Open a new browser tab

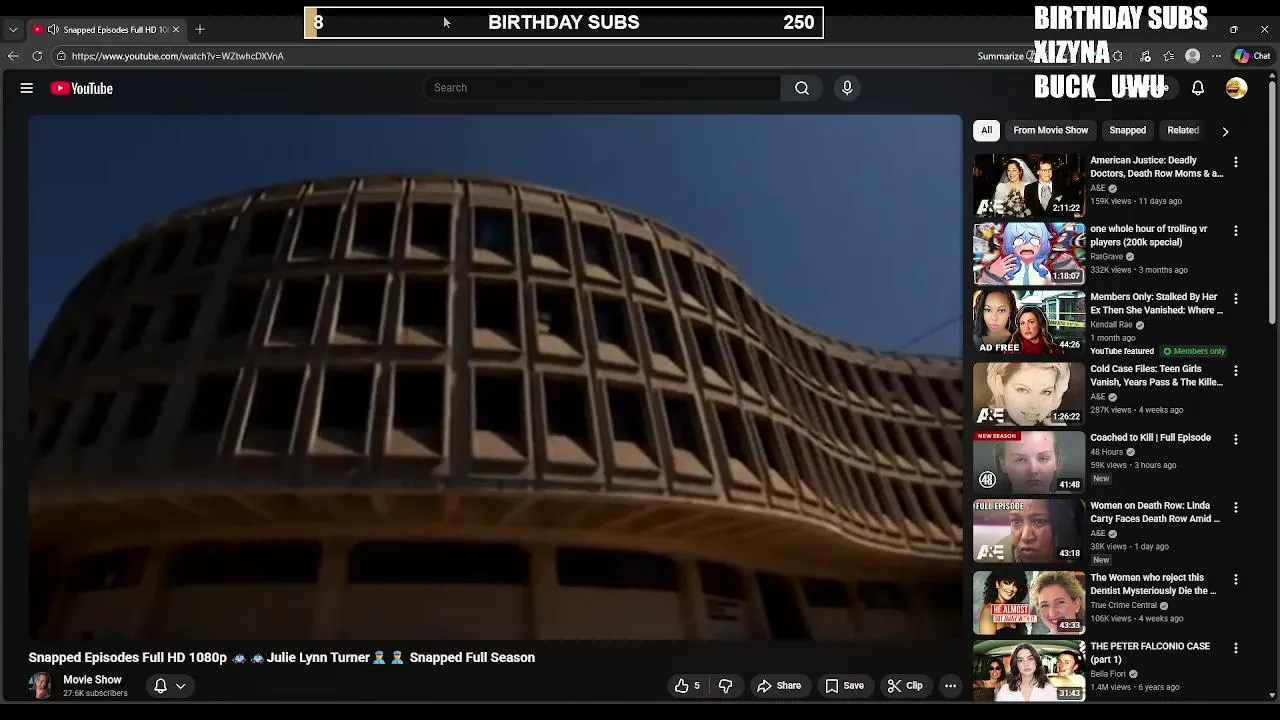[x=200, y=29]
